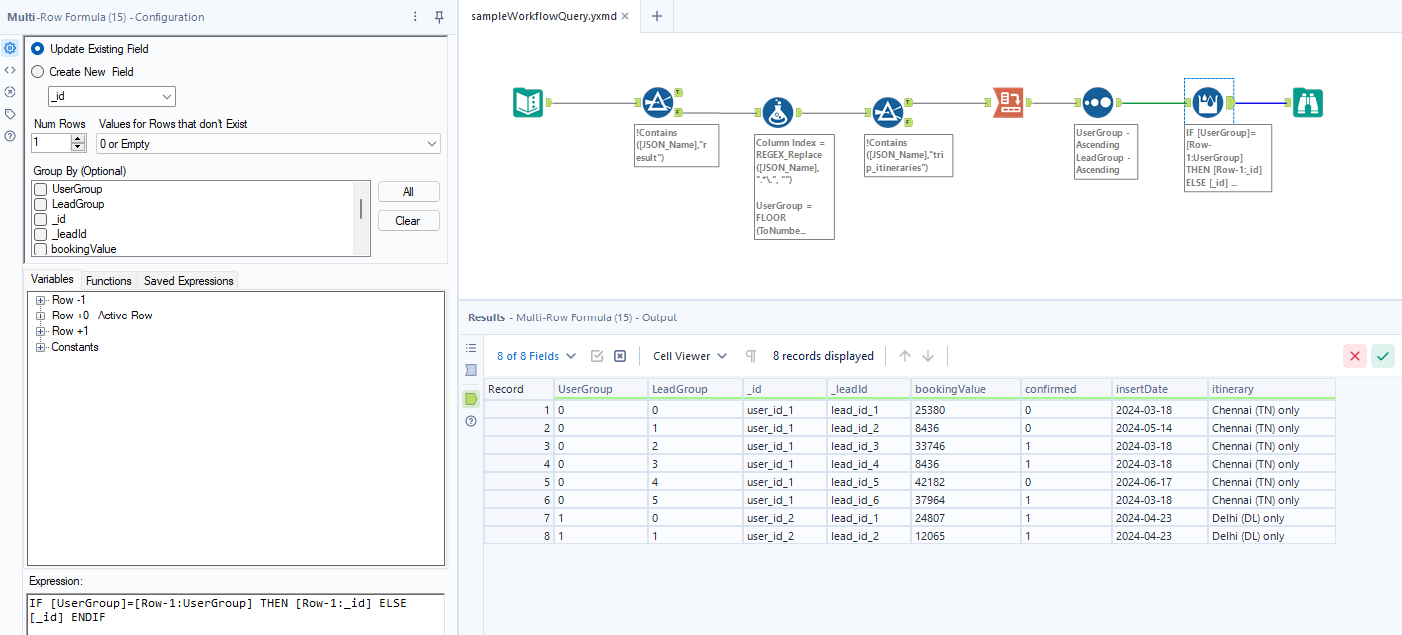
Task: Click the Browse tool at workflow end
Action: [1310, 101]
